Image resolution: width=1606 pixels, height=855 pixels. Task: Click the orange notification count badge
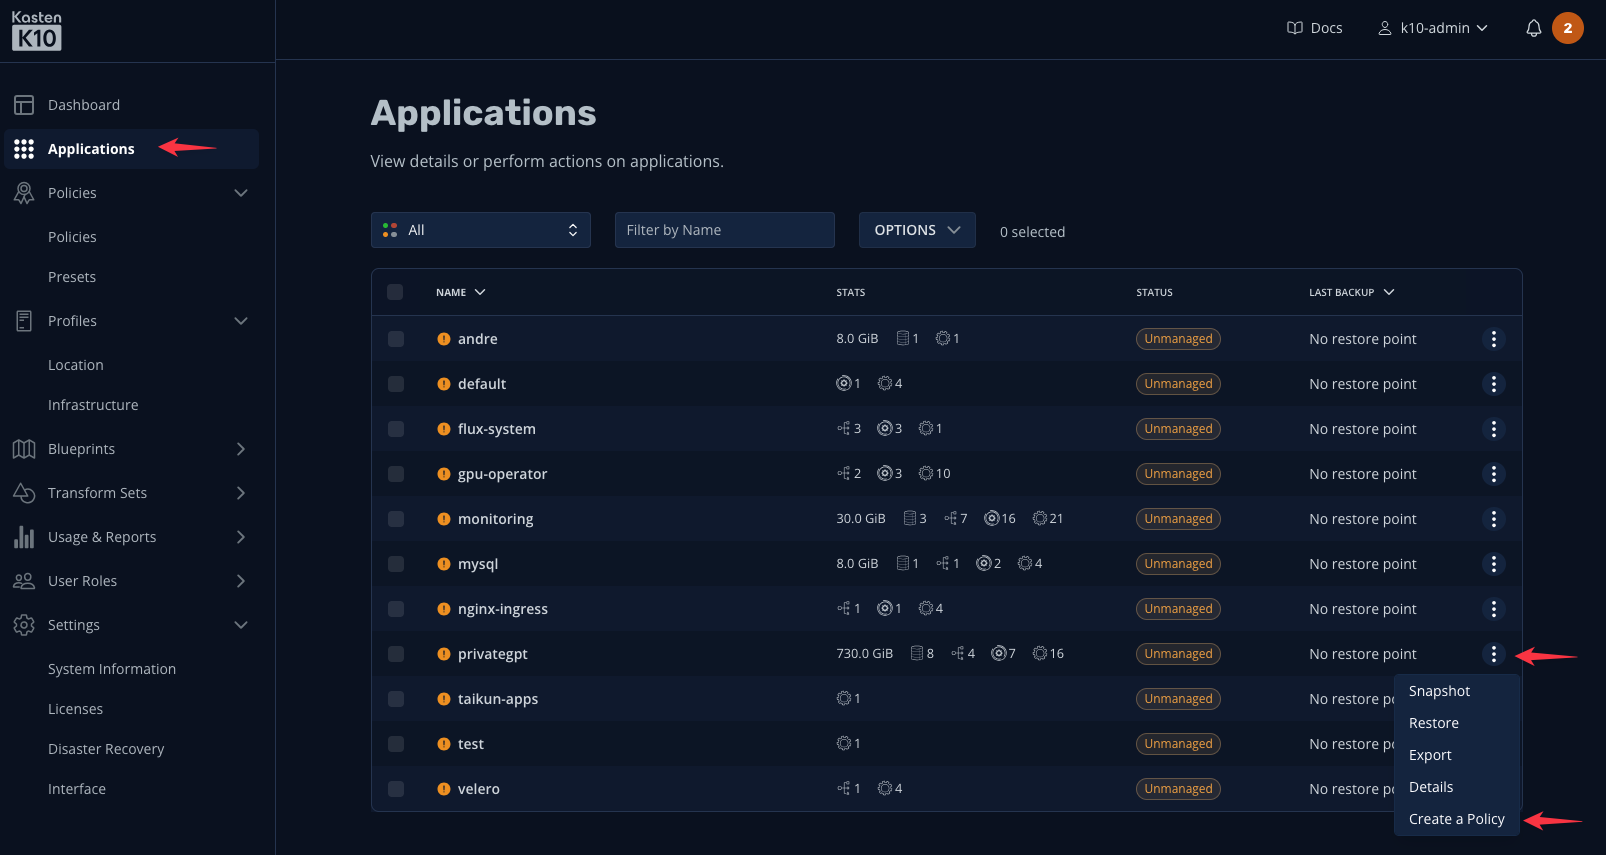tap(1567, 28)
